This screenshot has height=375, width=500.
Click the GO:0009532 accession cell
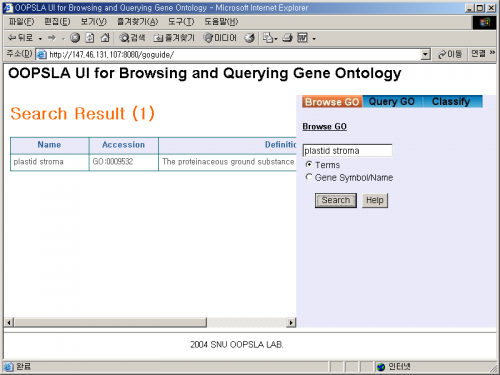pyautogui.click(x=123, y=162)
